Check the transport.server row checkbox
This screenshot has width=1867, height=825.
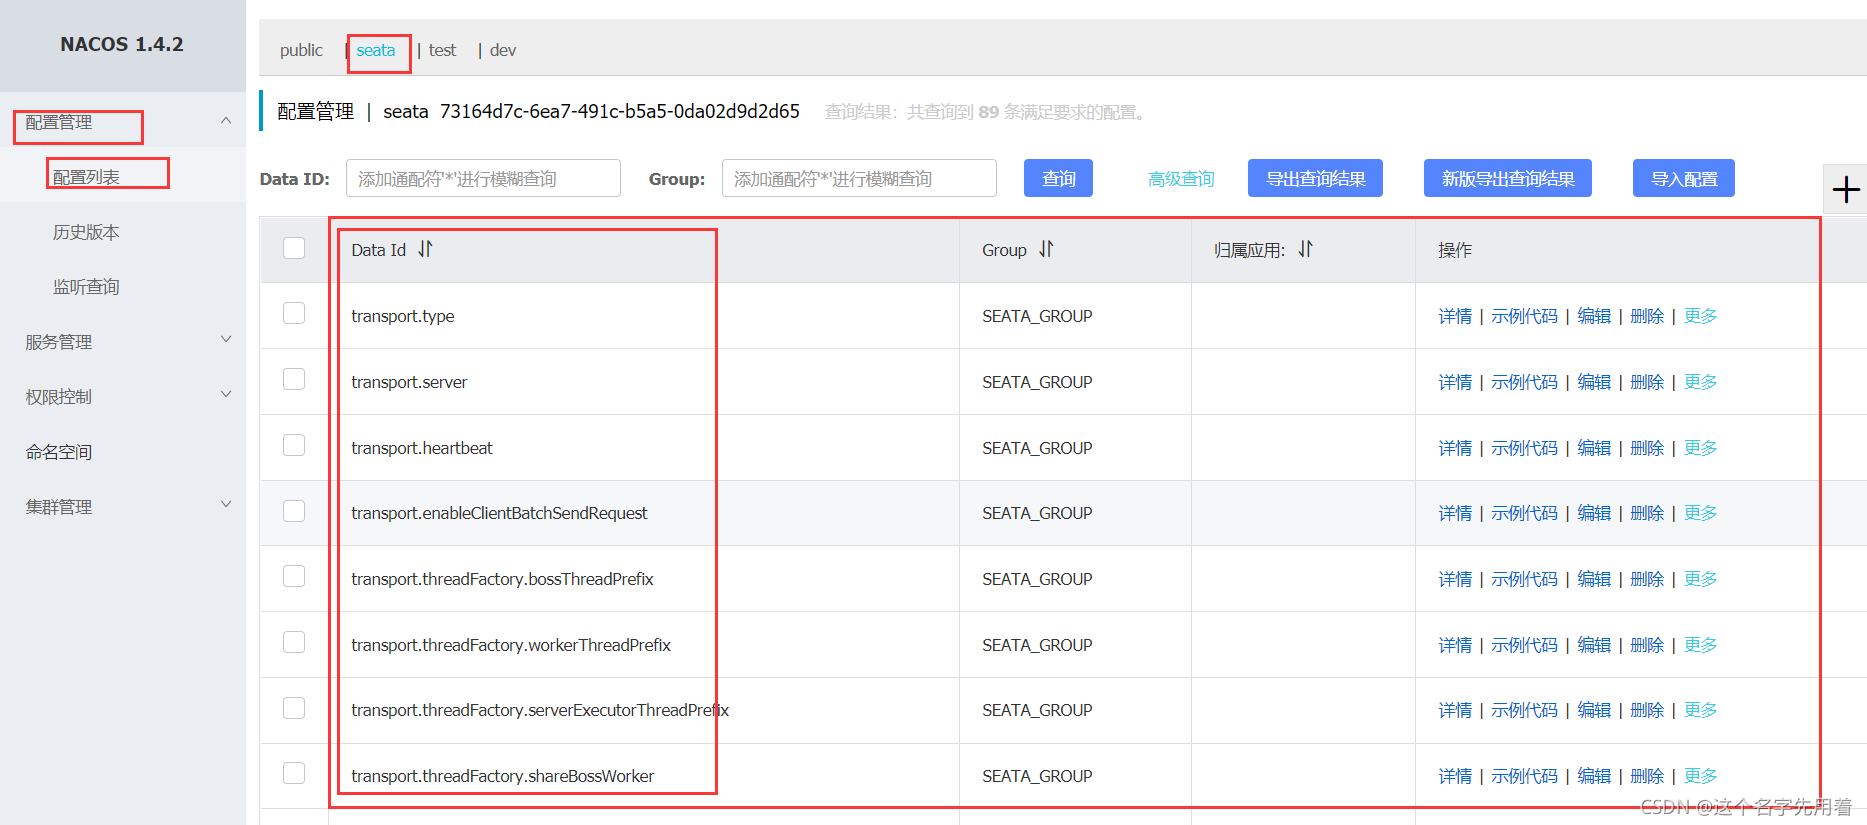[294, 379]
